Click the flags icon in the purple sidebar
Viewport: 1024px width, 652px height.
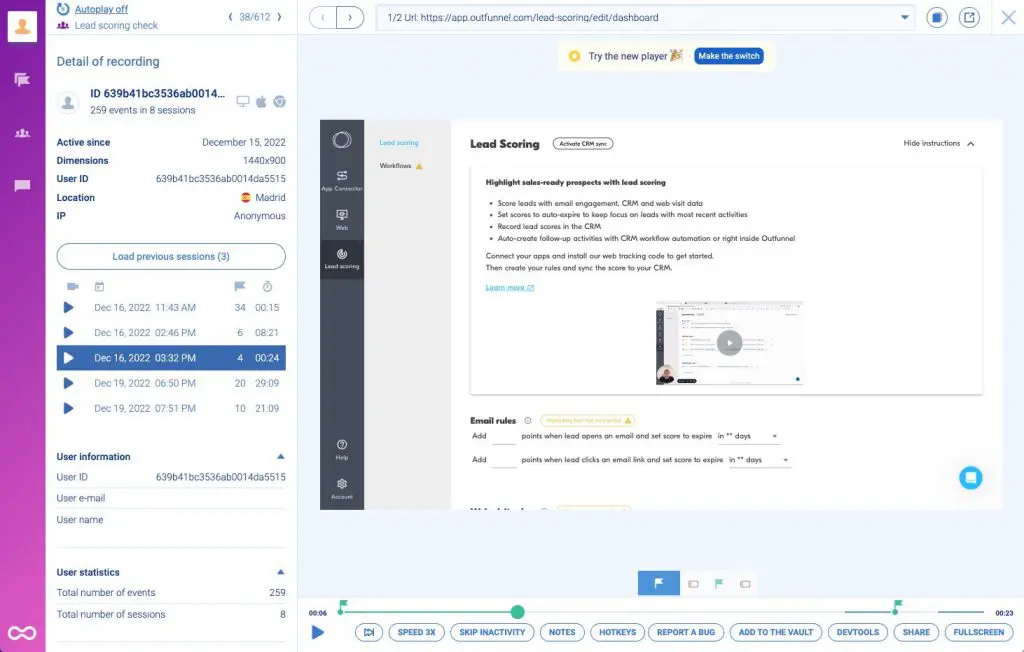[22, 80]
